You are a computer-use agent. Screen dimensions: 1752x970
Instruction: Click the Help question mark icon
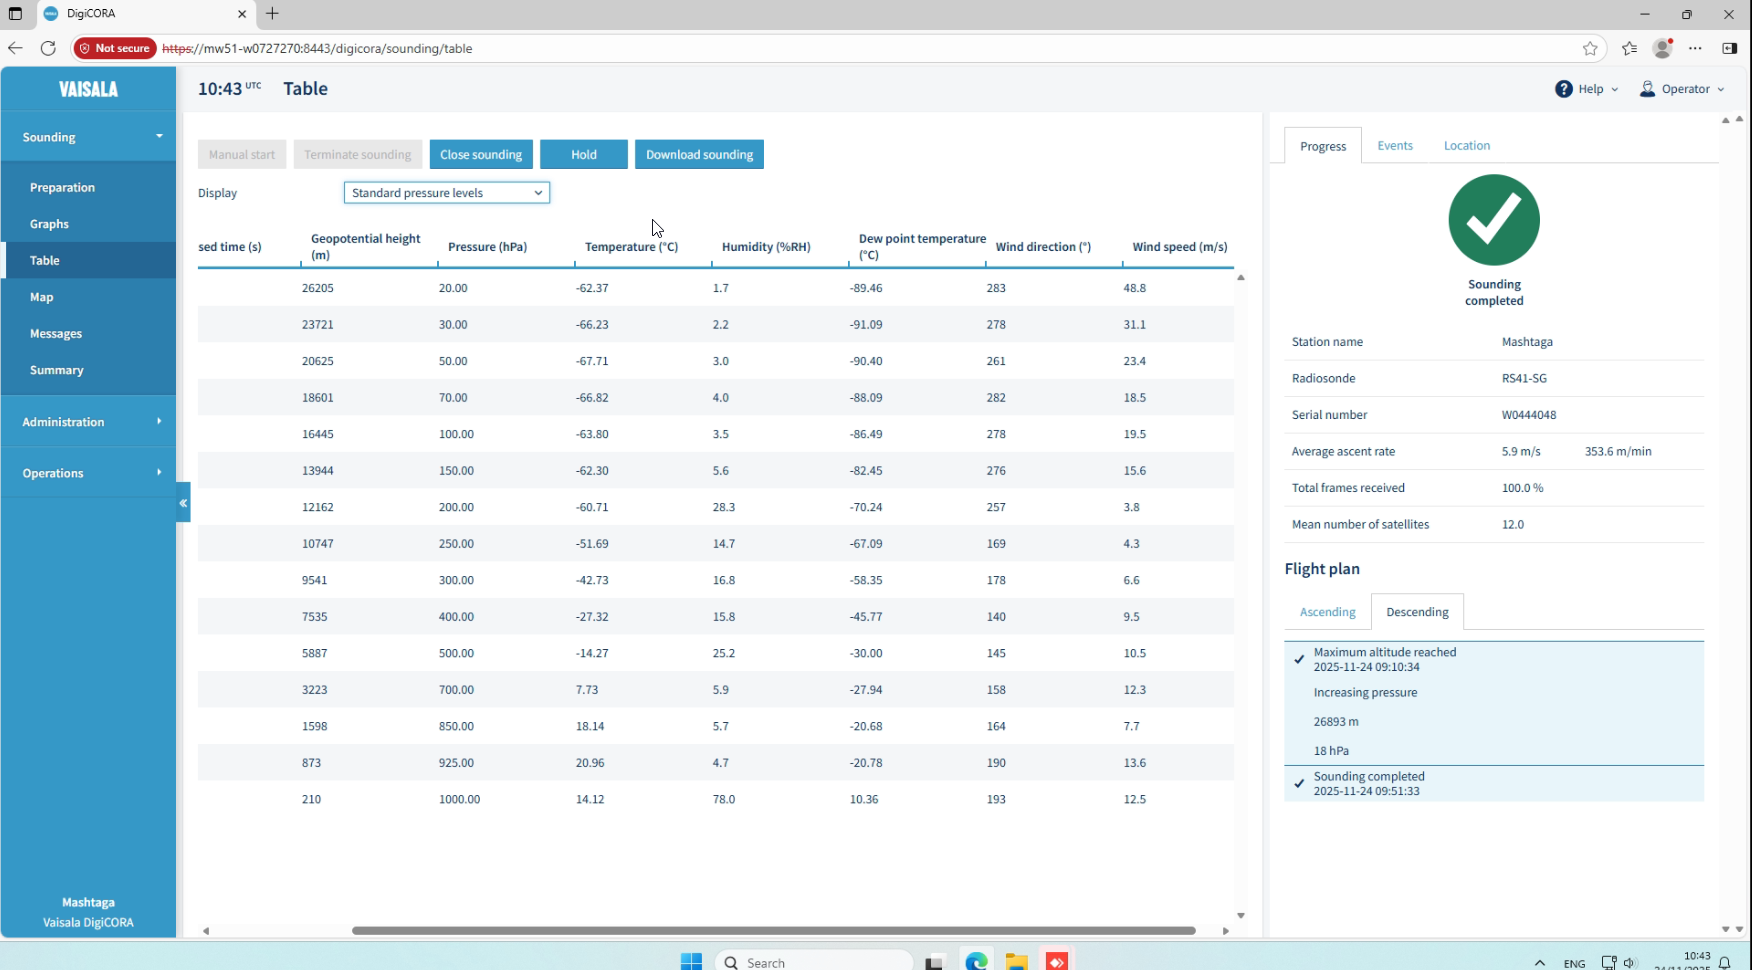[x=1563, y=89]
